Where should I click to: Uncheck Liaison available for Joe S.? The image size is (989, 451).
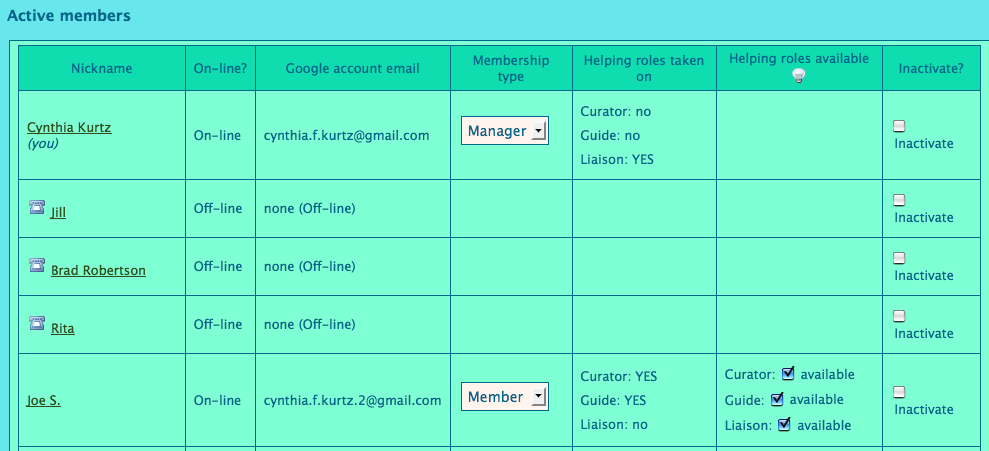[x=784, y=425]
